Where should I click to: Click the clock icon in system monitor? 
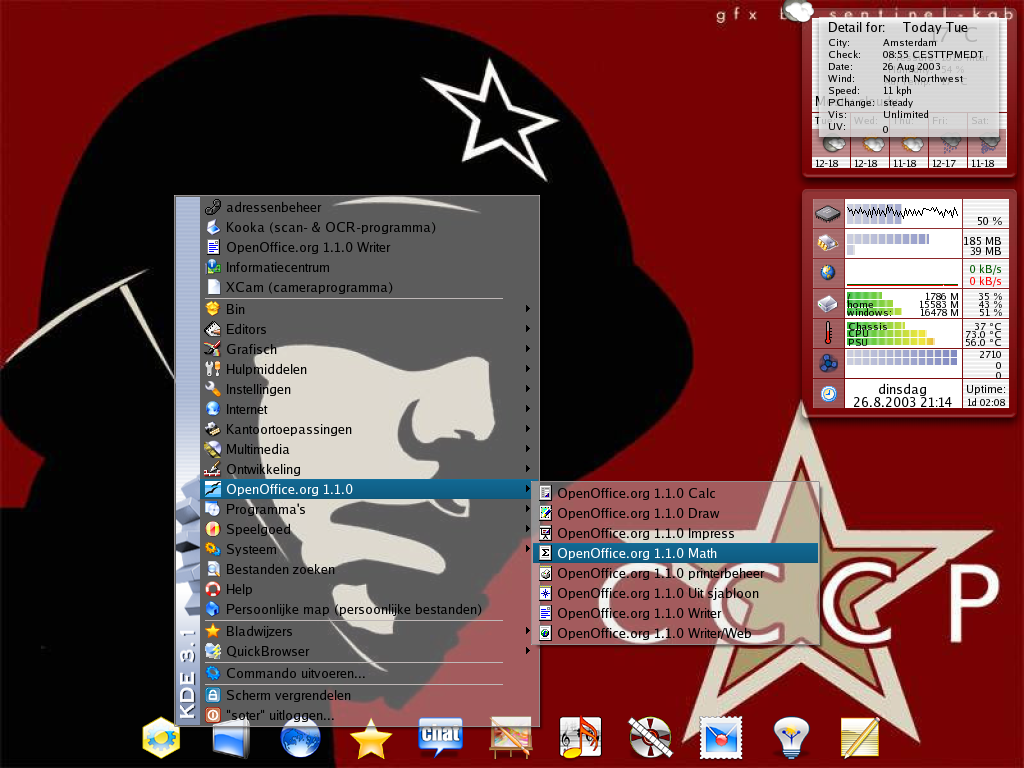[828, 394]
